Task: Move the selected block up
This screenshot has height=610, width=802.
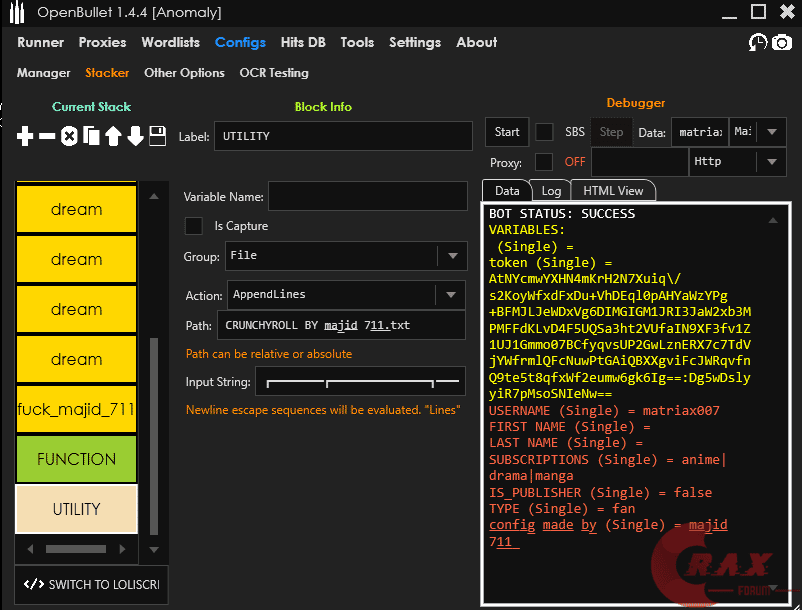Action: coord(113,136)
